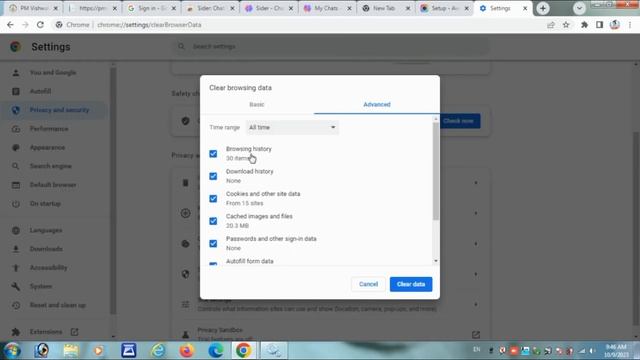The height and width of the screenshot is (360, 640).
Task: Open Downloads settings section
Action: pos(46,249)
